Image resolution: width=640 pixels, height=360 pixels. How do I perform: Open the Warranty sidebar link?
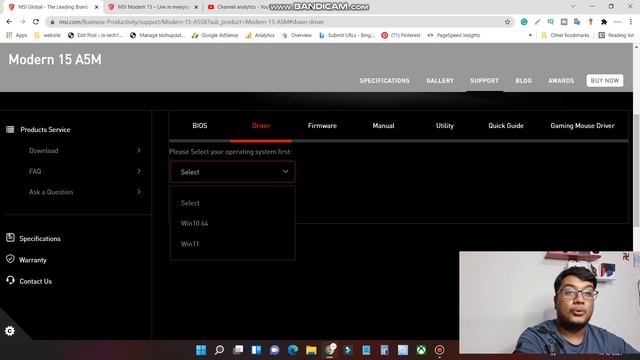[x=33, y=260]
